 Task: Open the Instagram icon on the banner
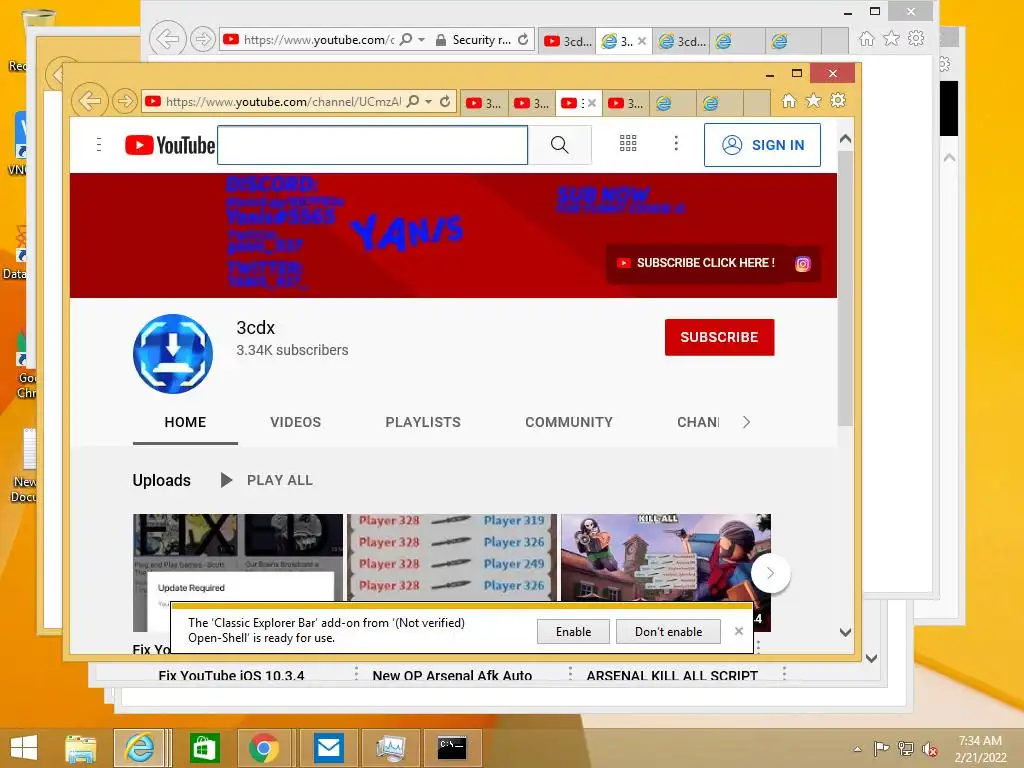tap(803, 264)
